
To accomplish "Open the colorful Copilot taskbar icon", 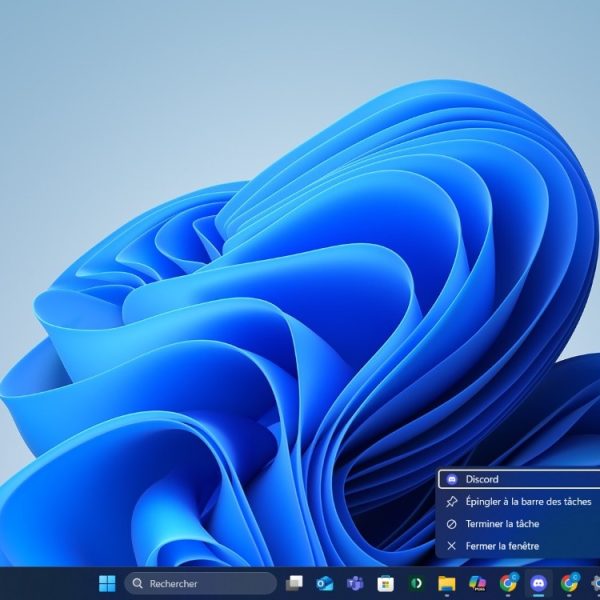I will (x=478, y=584).
